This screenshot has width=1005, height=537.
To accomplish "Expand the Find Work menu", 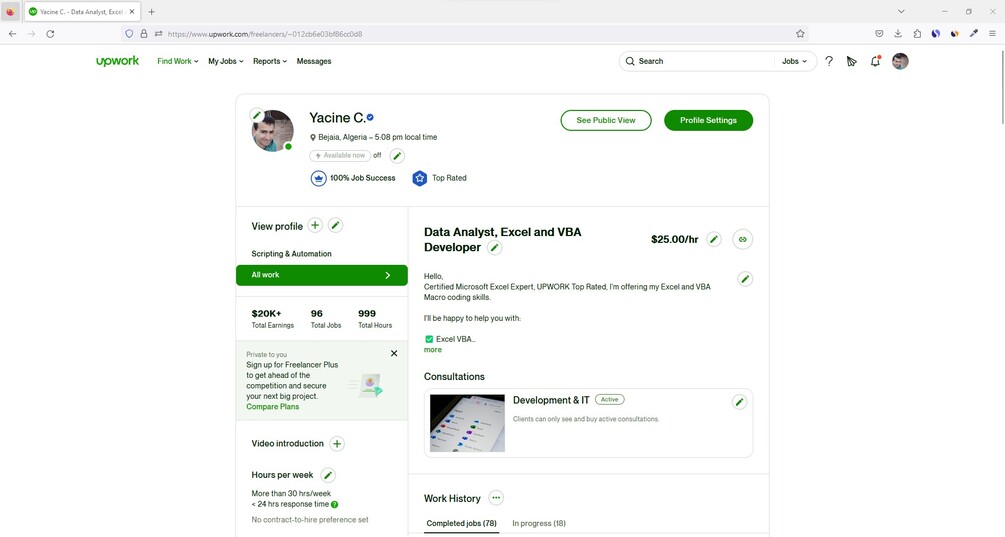I will [x=178, y=61].
